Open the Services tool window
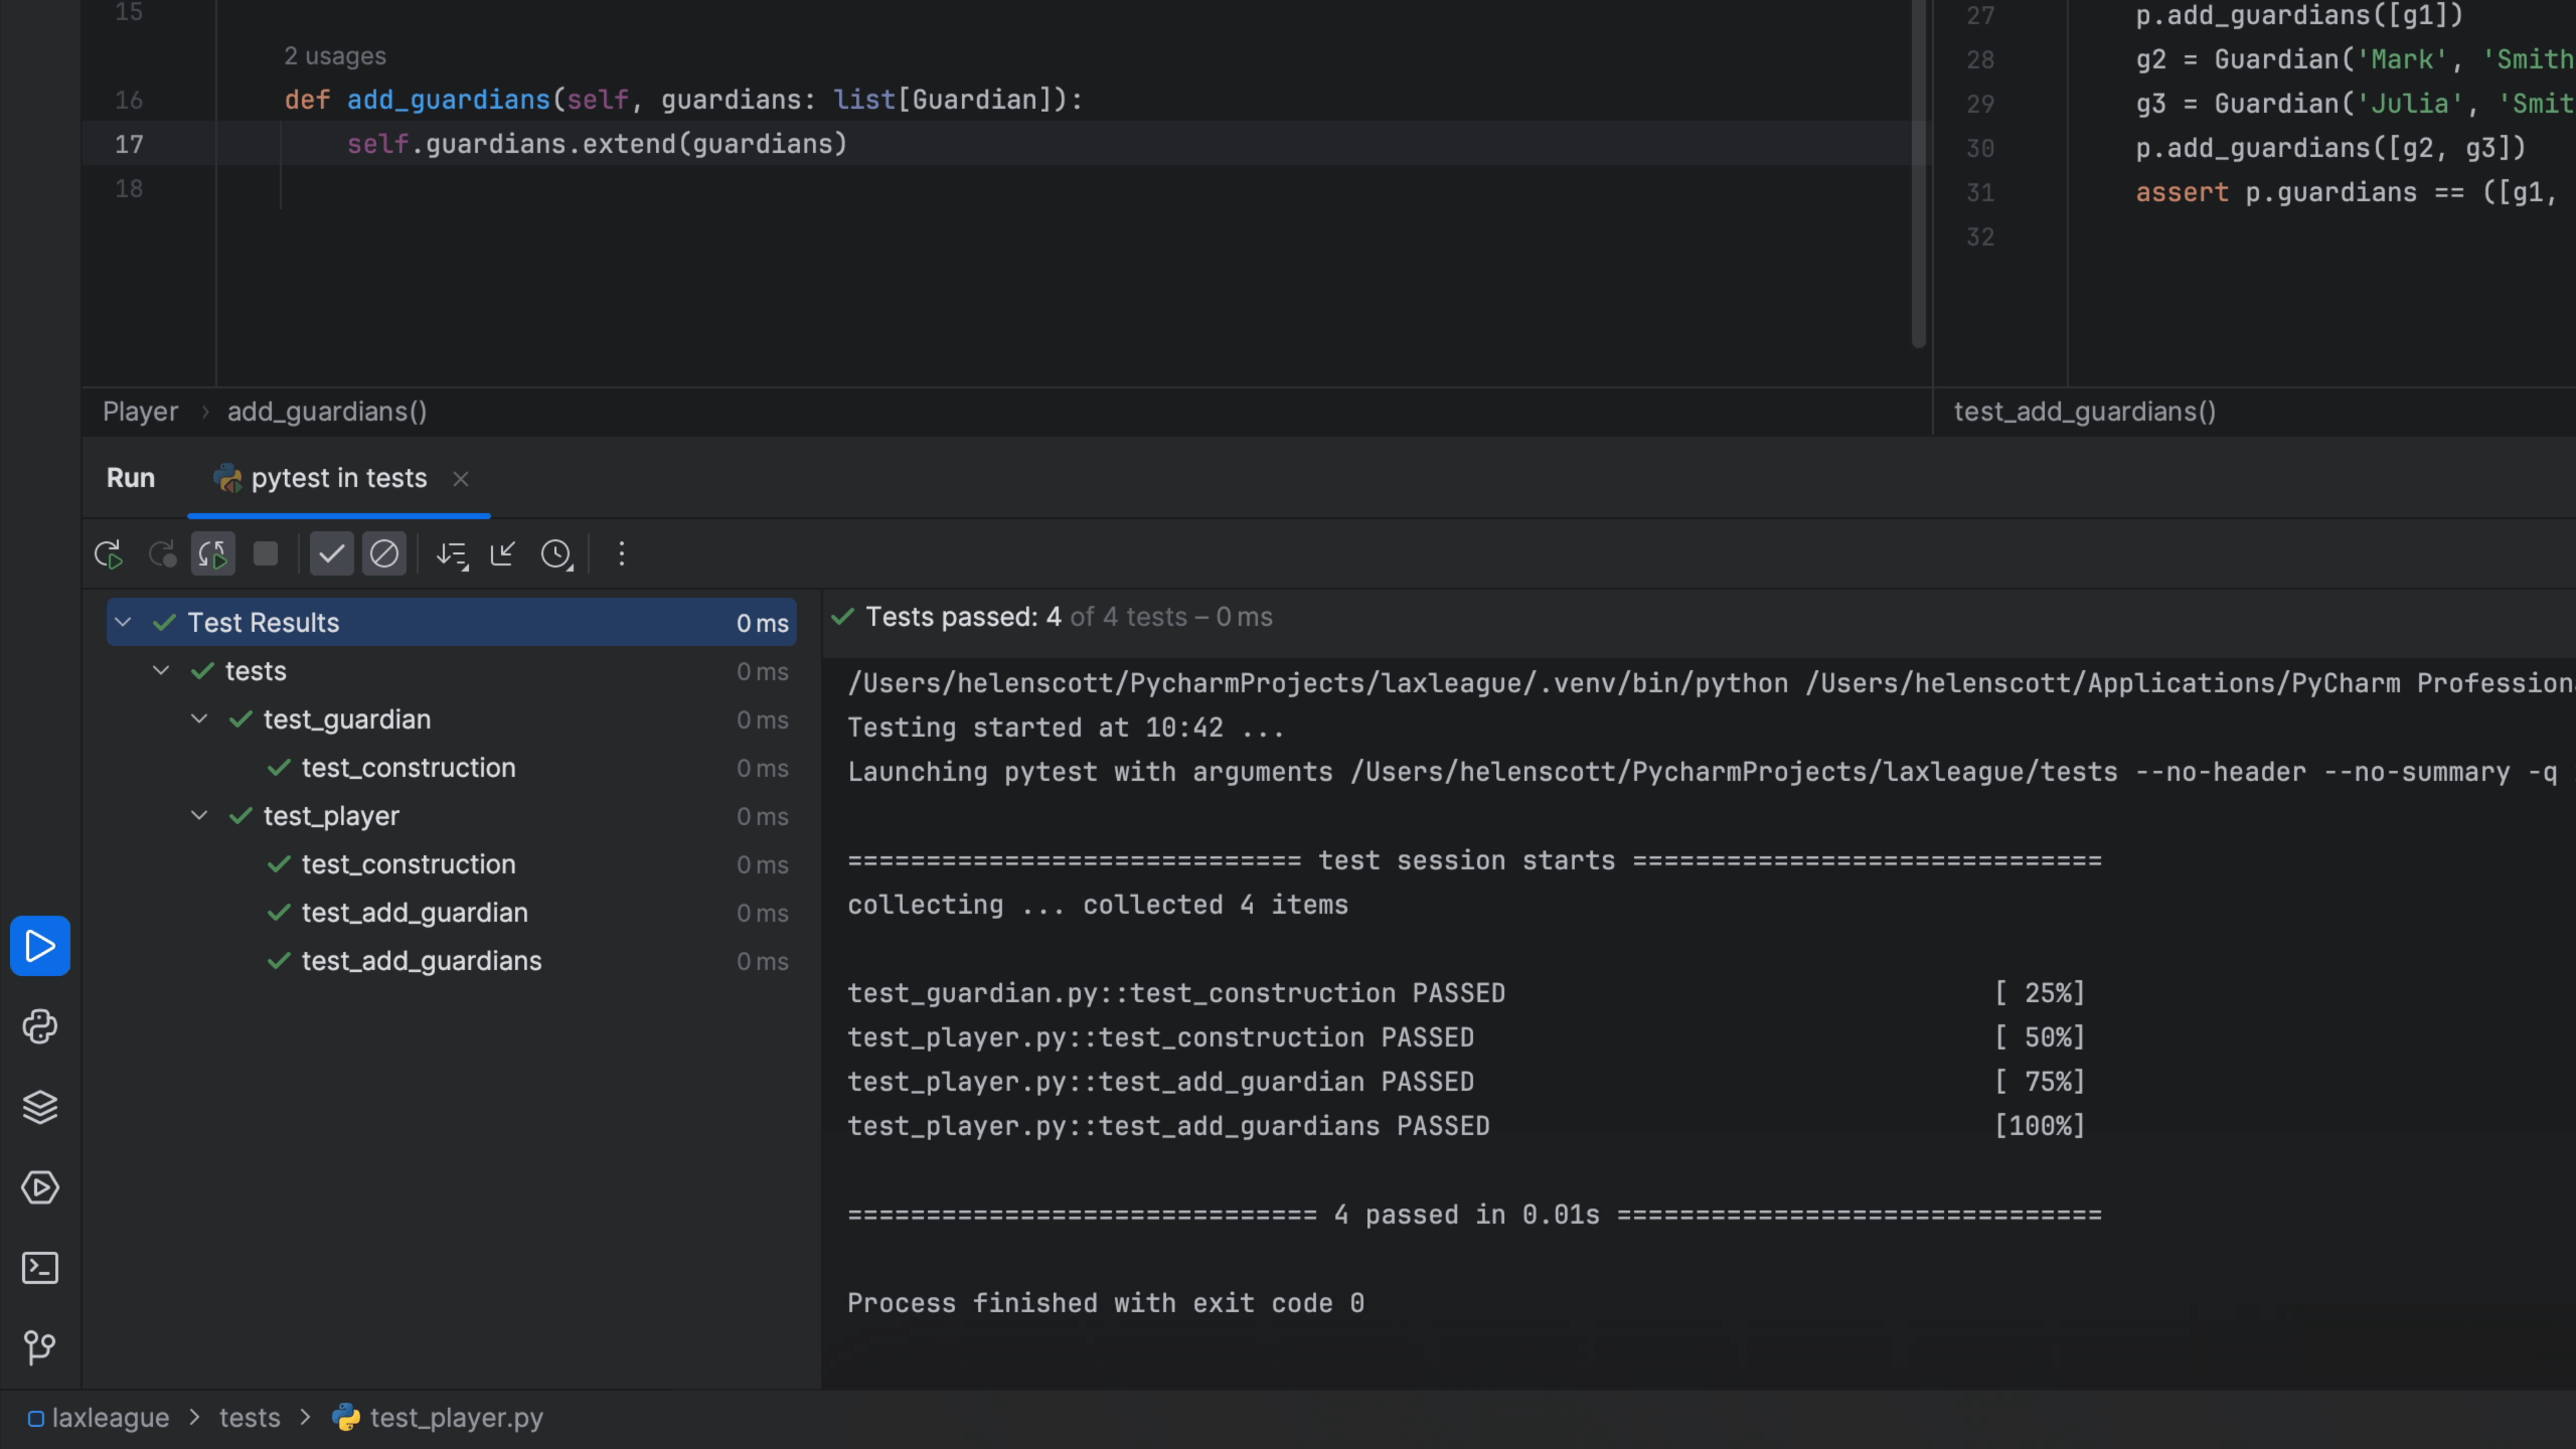The height and width of the screenshot is (1449, 2576). coord(40,1188)
